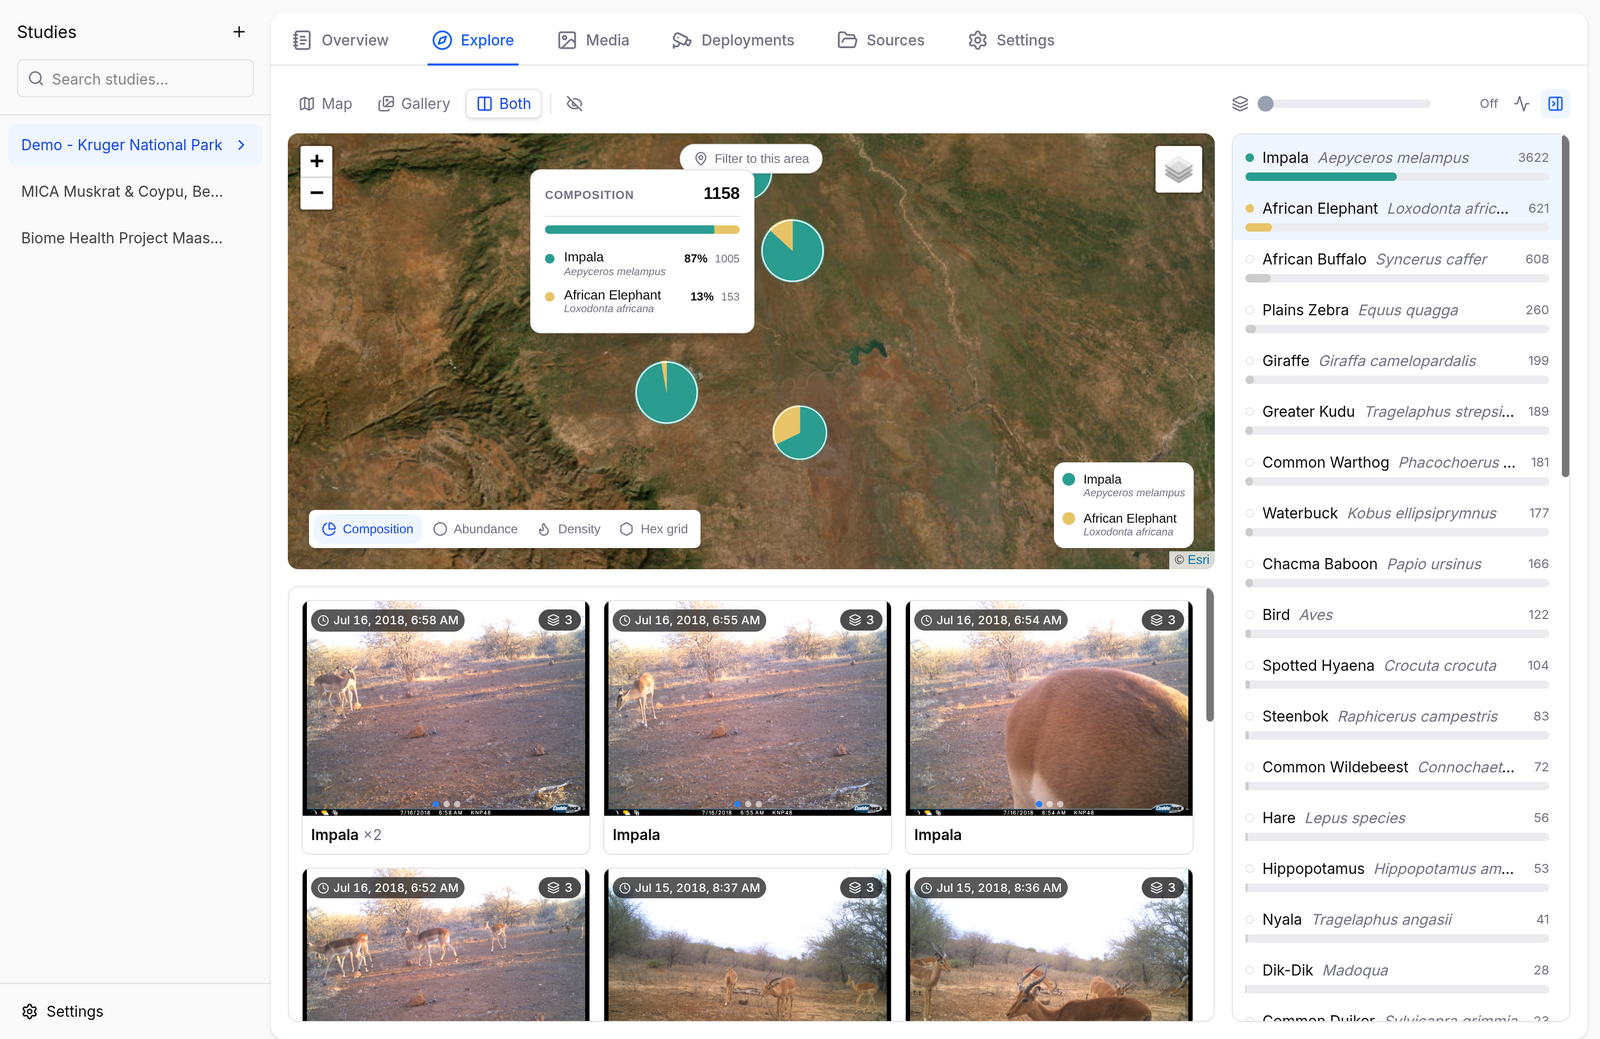1600x1039 pixels.
Task: Open sidebar Settings gear at bottom left
Action: point(63,1011)
